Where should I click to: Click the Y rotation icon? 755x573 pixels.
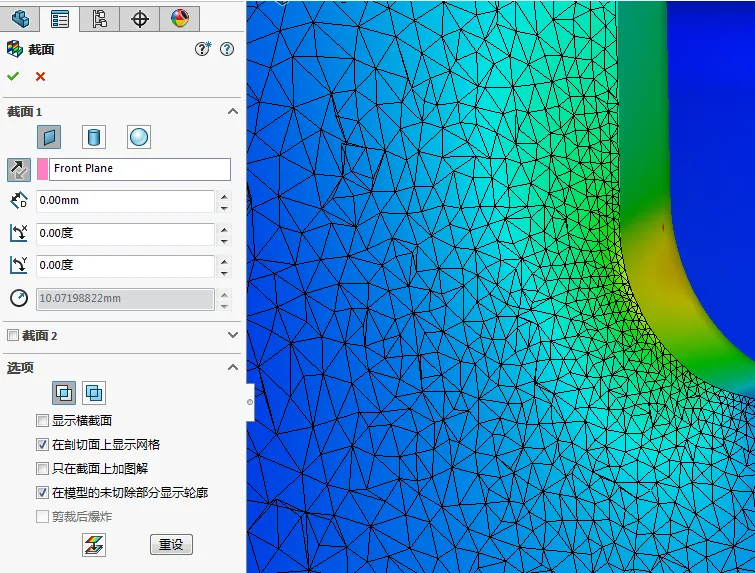coord(19,265)
